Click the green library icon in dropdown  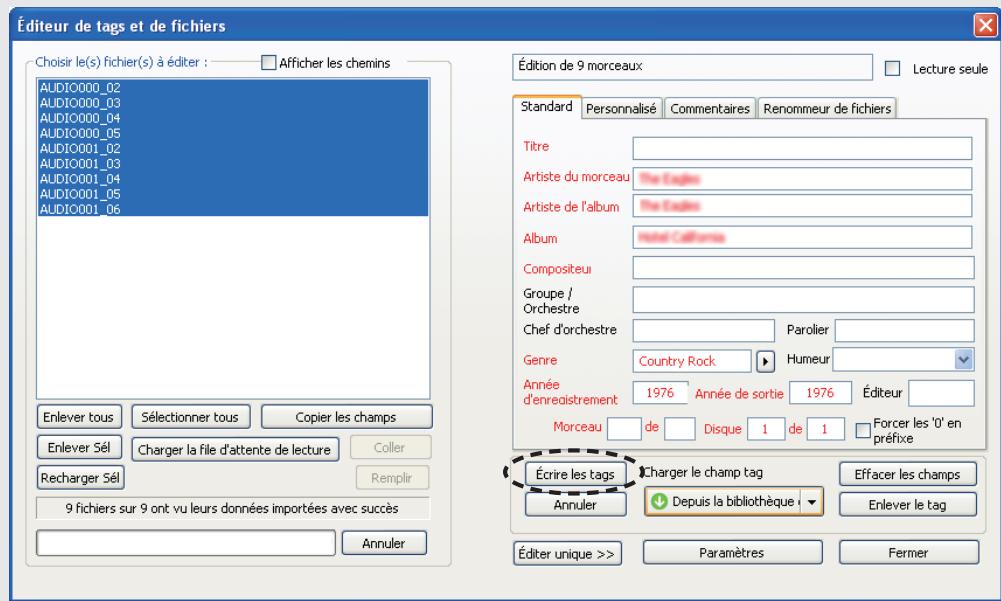click(658, 502)
